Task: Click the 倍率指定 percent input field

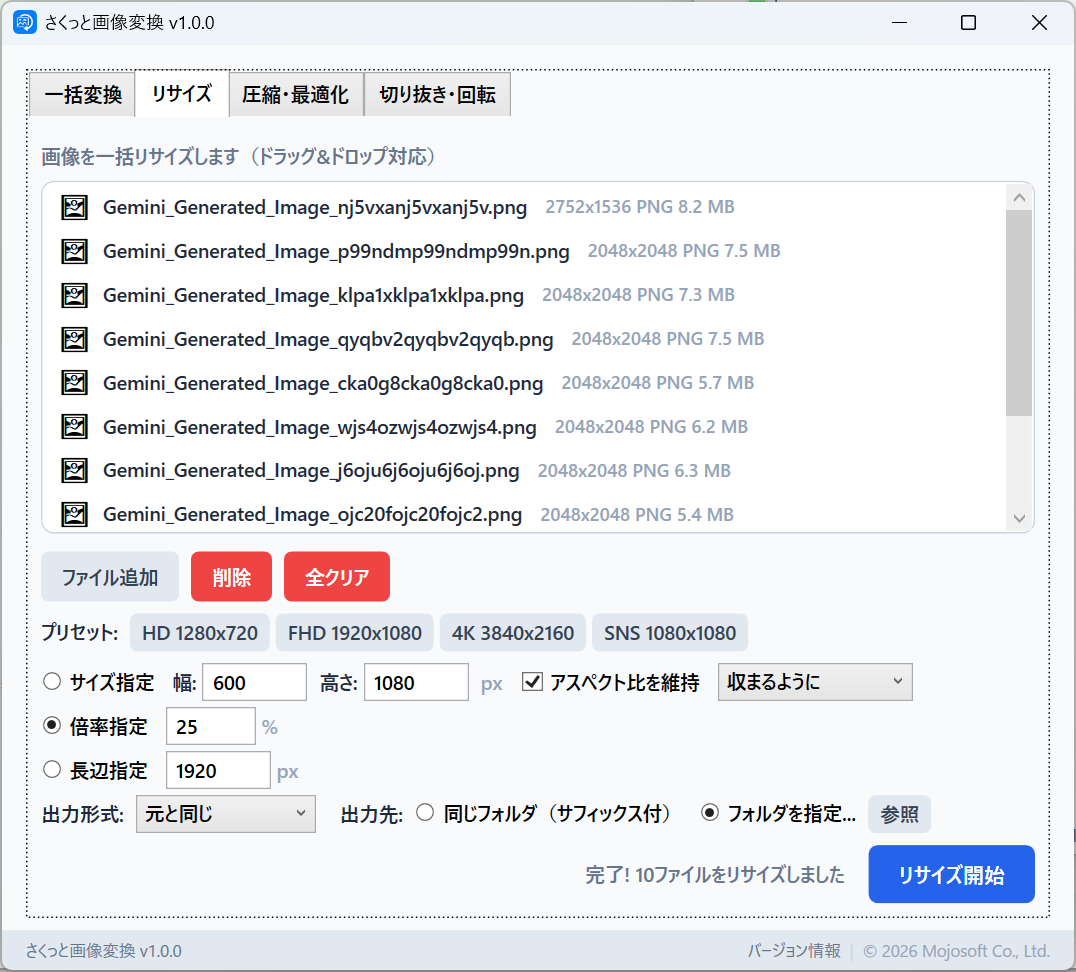Action: [x=210, y=727]
